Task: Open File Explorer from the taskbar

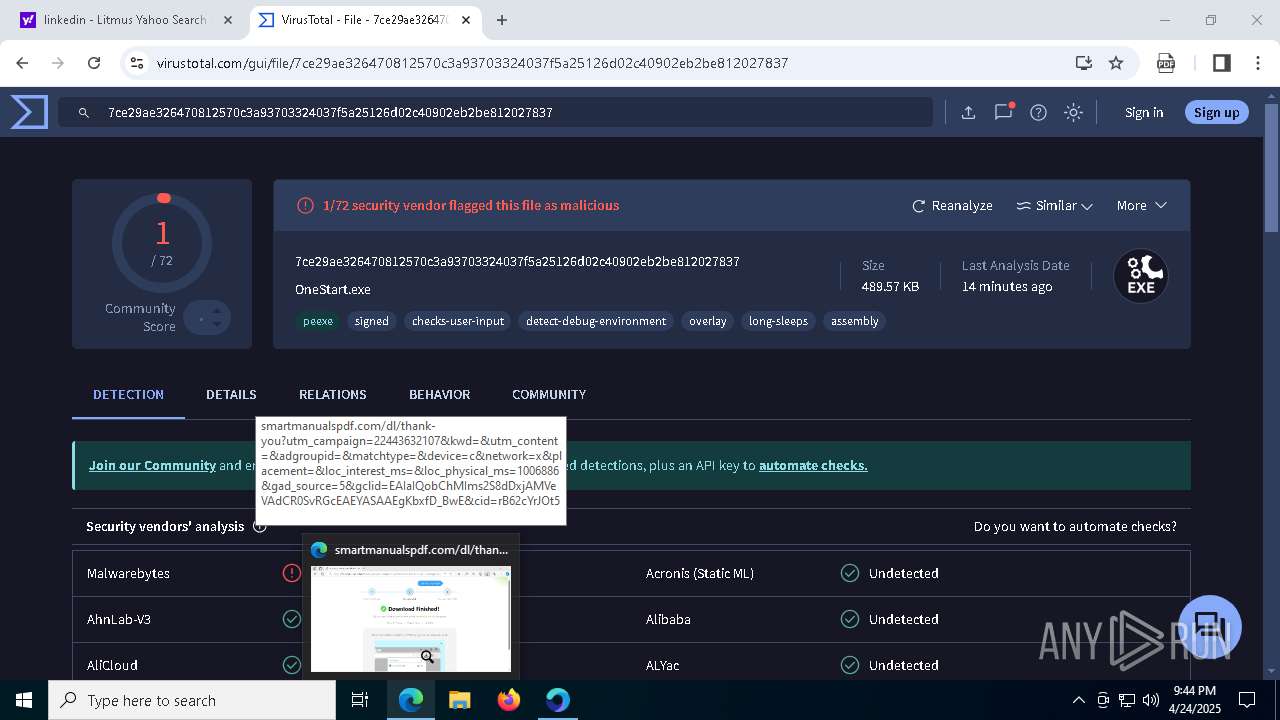Action: coord(460,700)
